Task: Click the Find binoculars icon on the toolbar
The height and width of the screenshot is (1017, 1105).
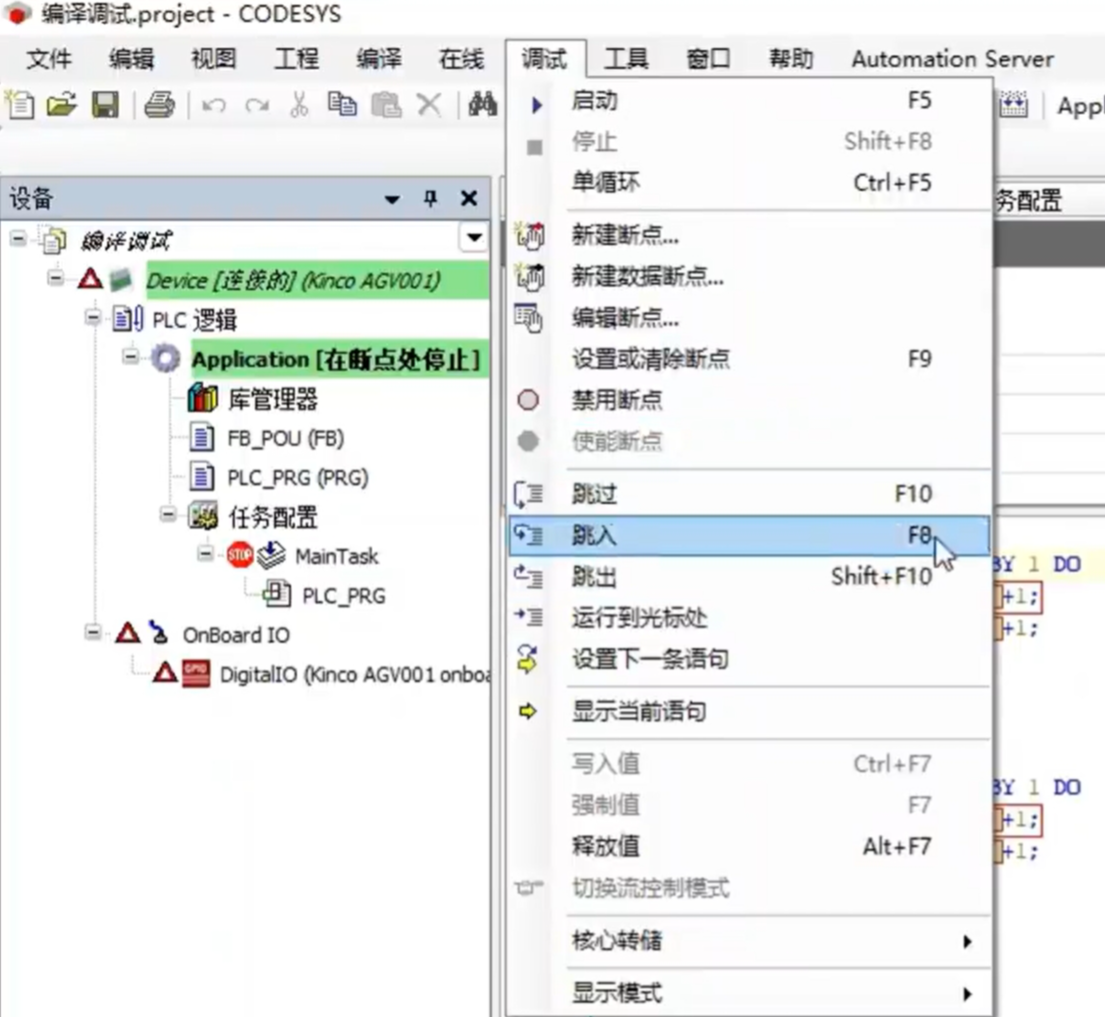Action: pos(482,105)
